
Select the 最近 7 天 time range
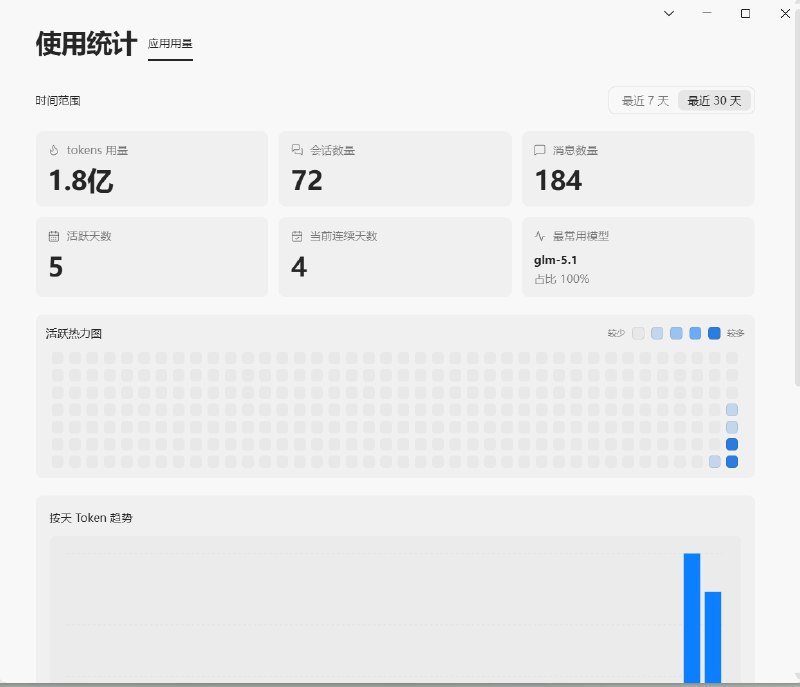[x=645, y=101]
